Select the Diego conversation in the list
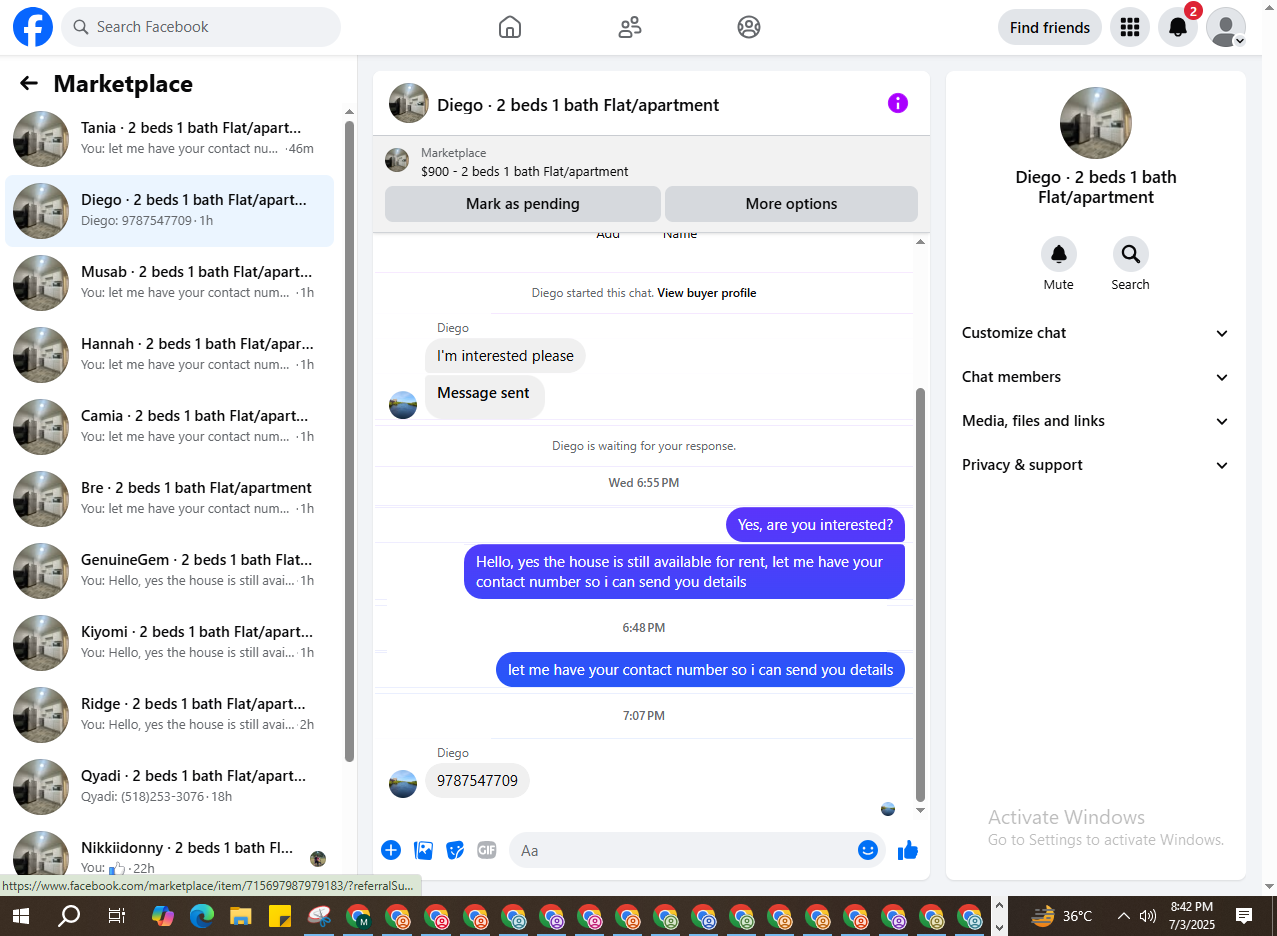 coord(170,211)
